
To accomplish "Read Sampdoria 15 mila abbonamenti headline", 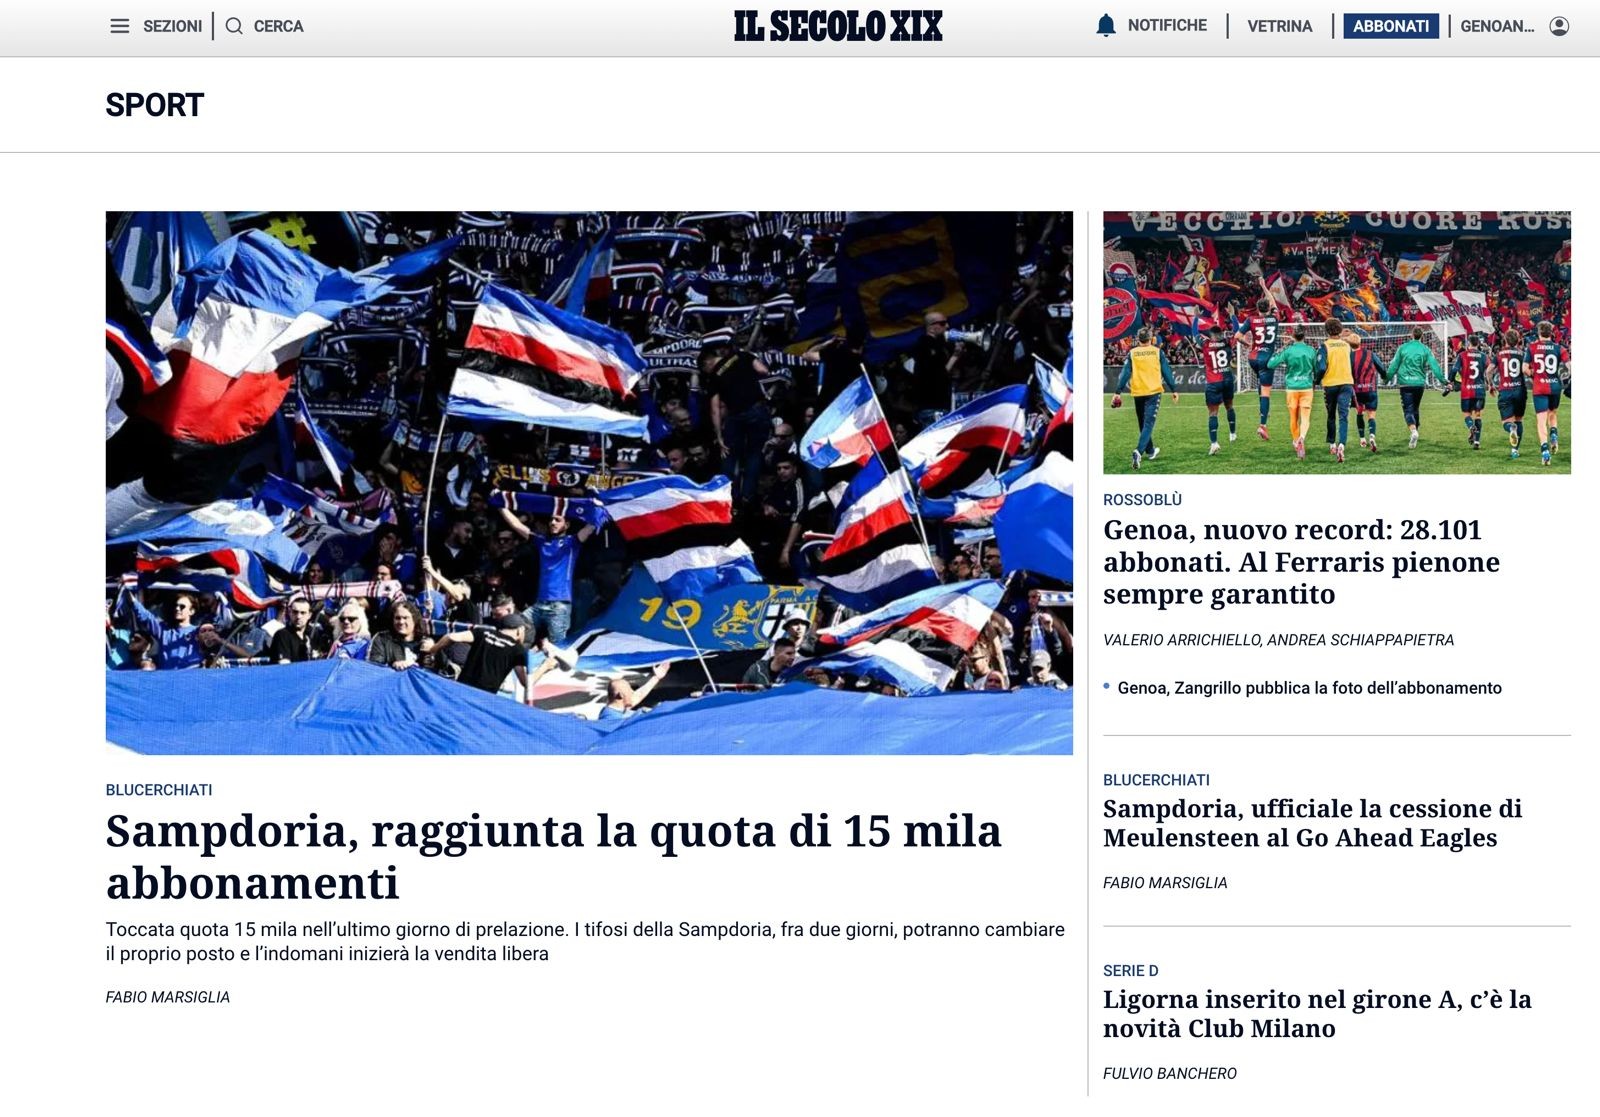I will tap(553, 856).
